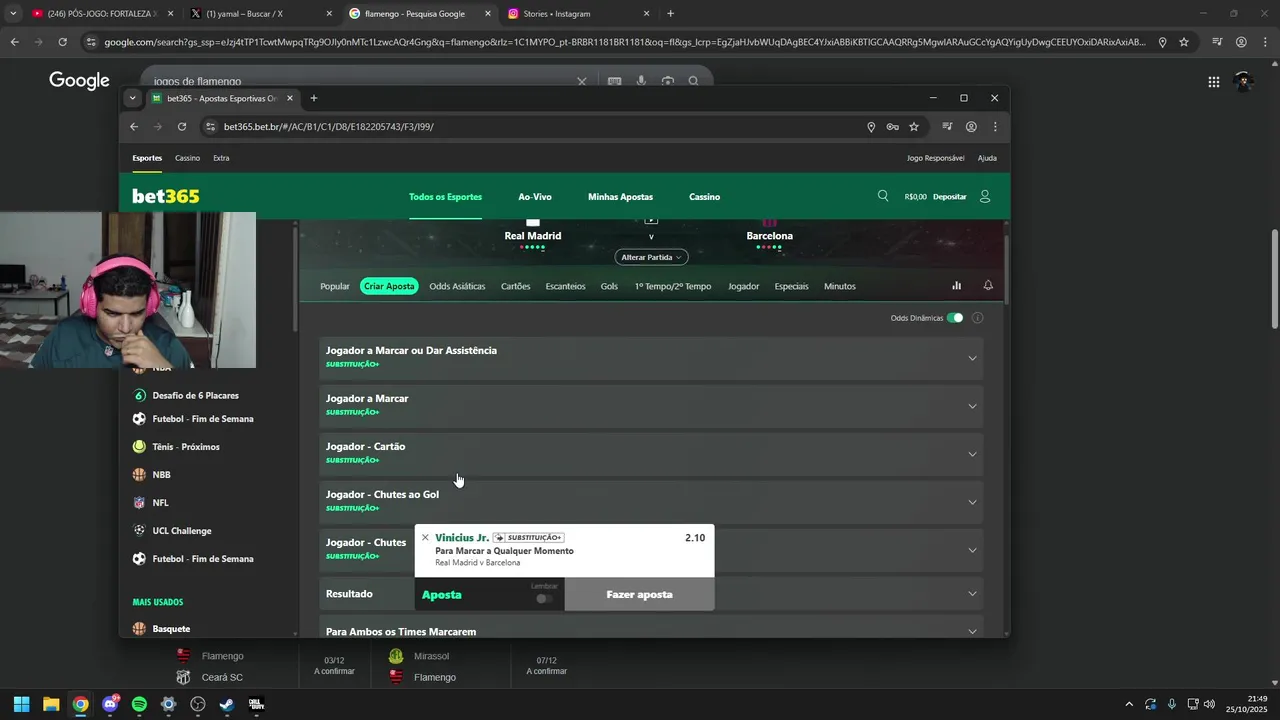Open bet365 window Chrome three-dot menu
The image size is (1280, 720).
point(995,127)
